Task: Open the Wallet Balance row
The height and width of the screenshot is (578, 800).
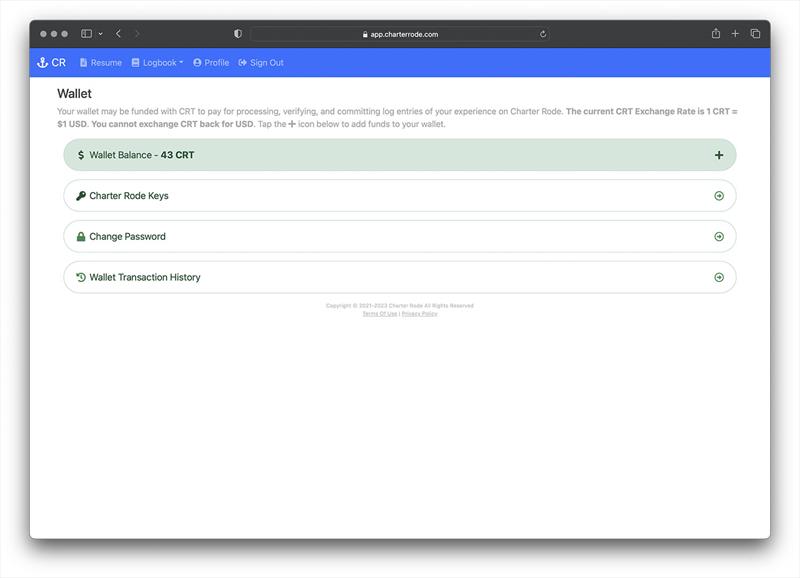Action: pos(399,155)
